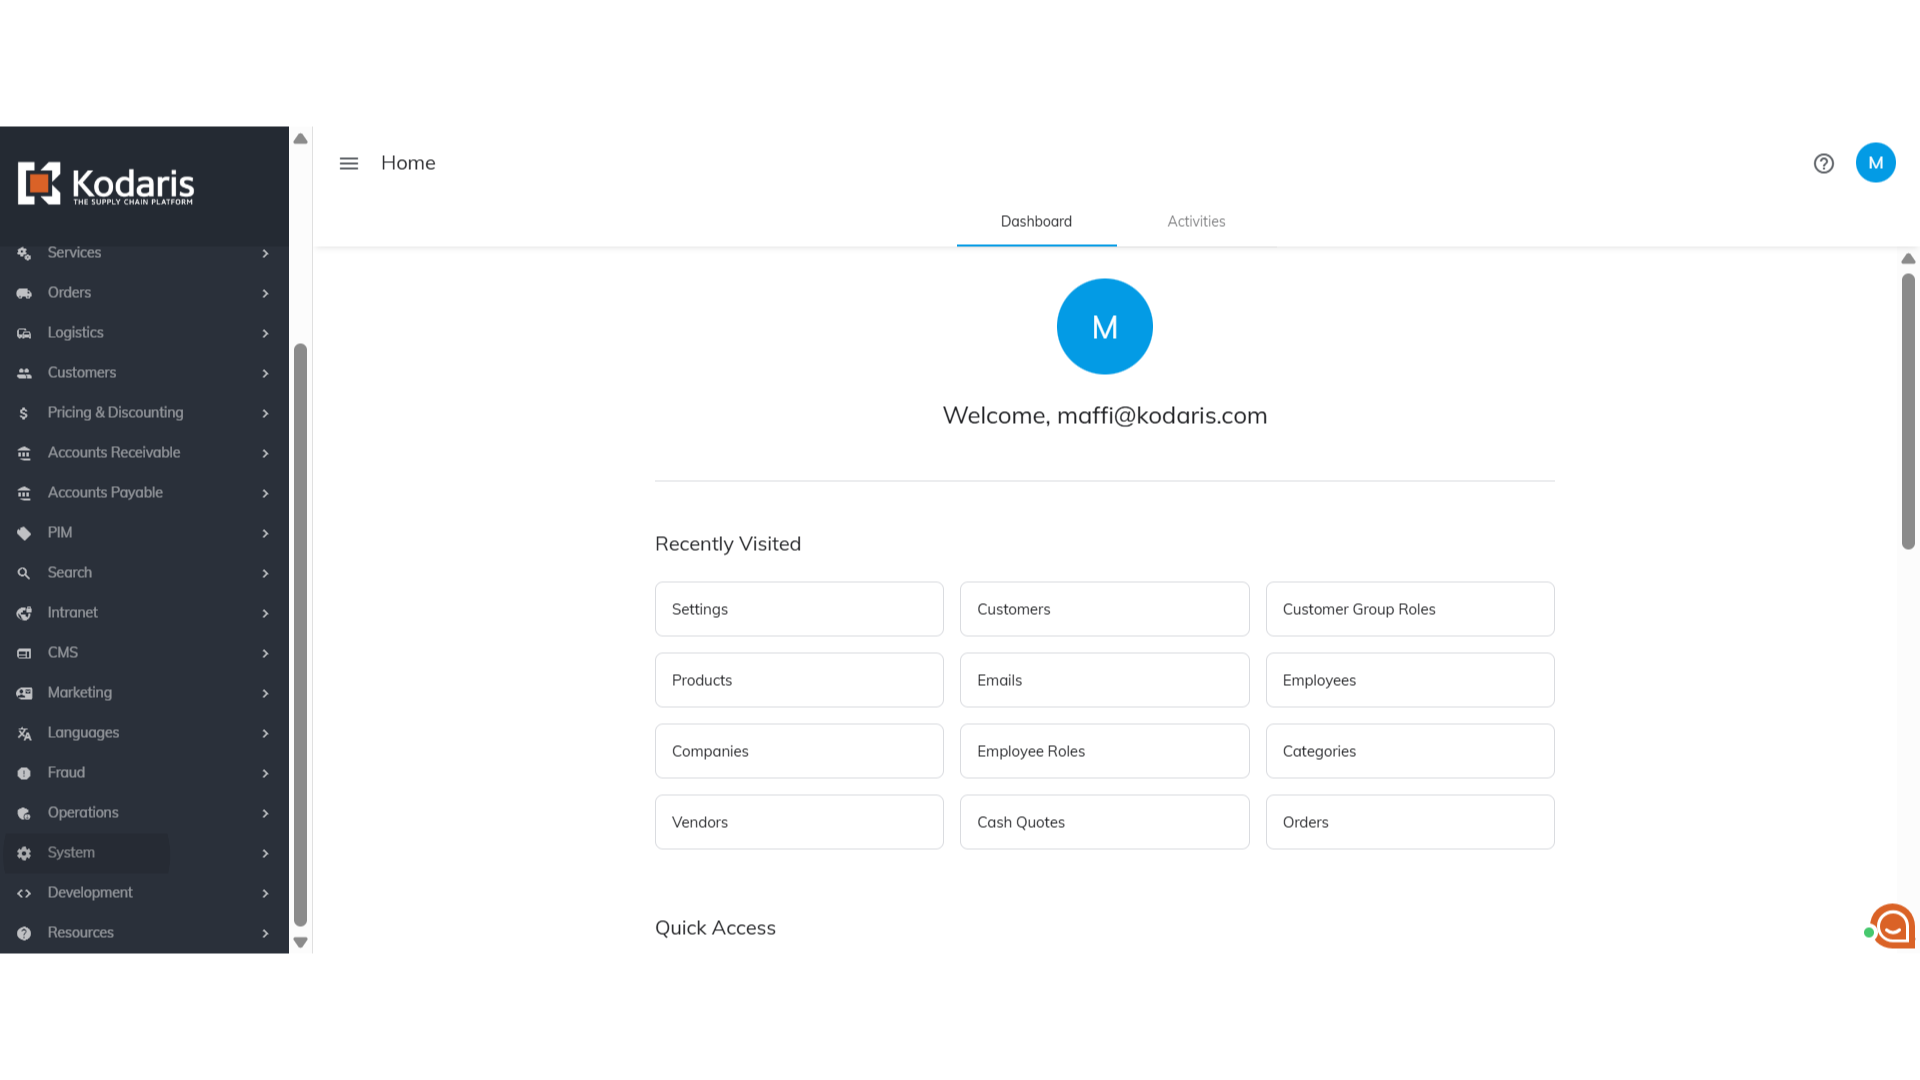1920x1080 pixels.
Task: Switch to the Activities tab
Action: pyautogui.click(x=1196, y=221)
